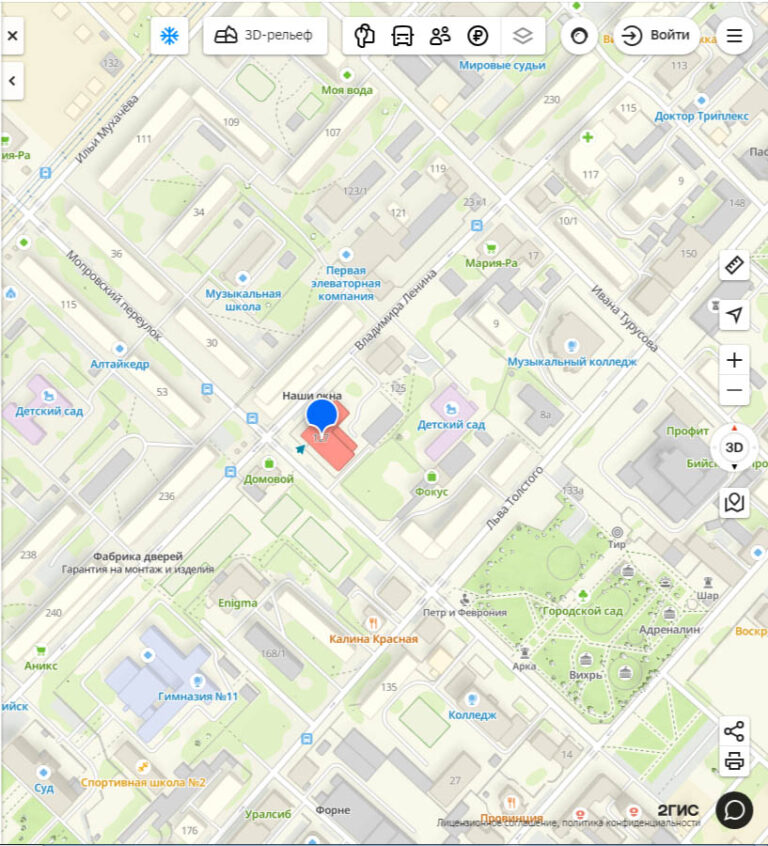Select Мировые судьи label
The width and height of the screenshot is (768, 846).
(x=502, y=65)
